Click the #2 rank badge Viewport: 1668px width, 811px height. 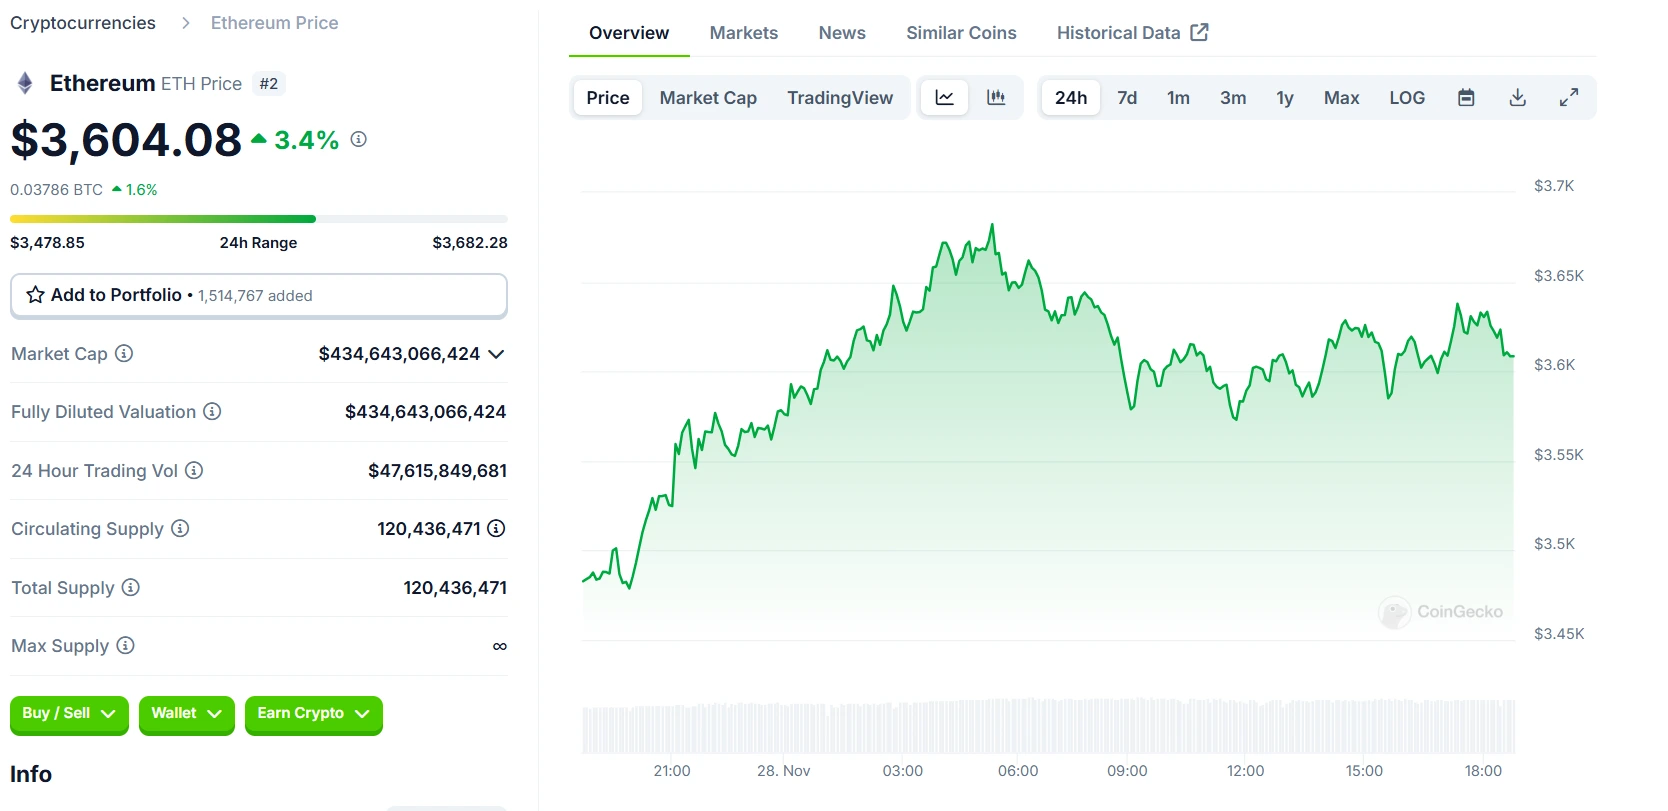tap(269, 84)
